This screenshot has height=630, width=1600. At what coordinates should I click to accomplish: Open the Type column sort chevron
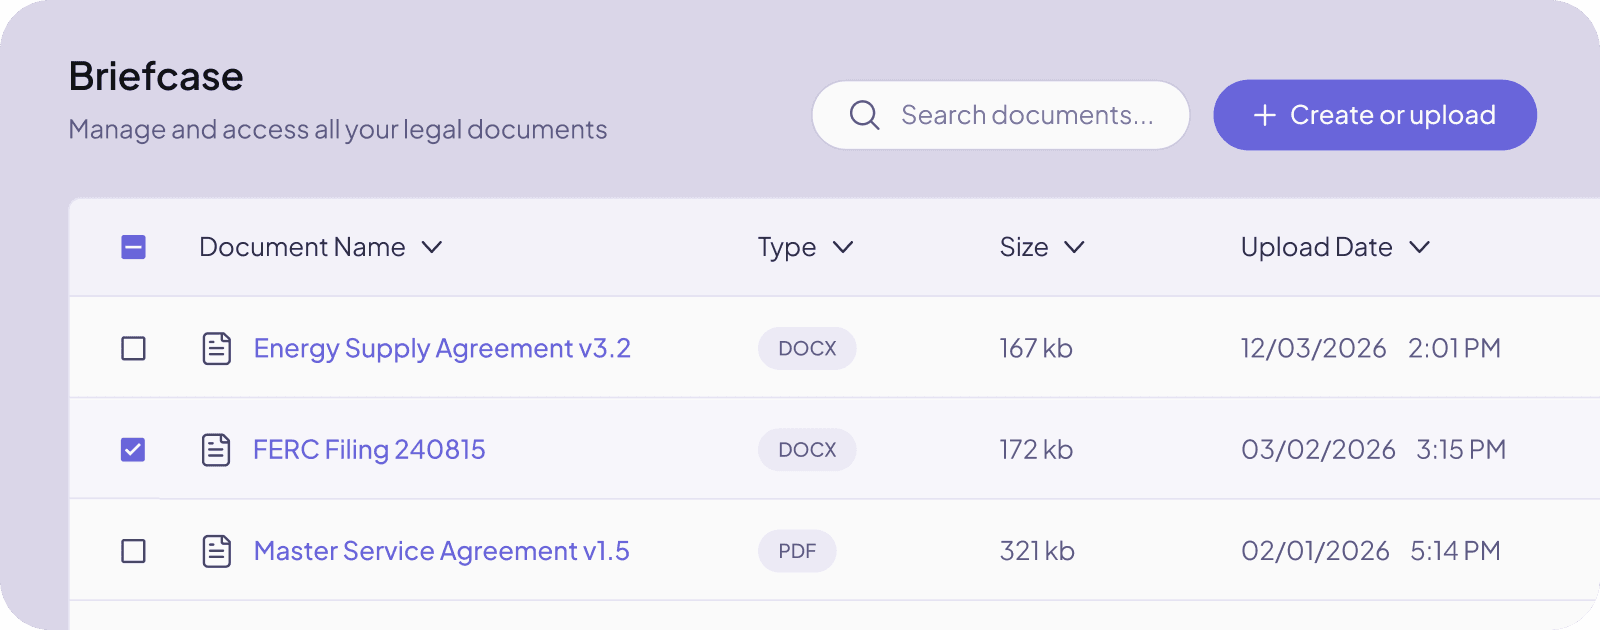(x=843, y=247)
